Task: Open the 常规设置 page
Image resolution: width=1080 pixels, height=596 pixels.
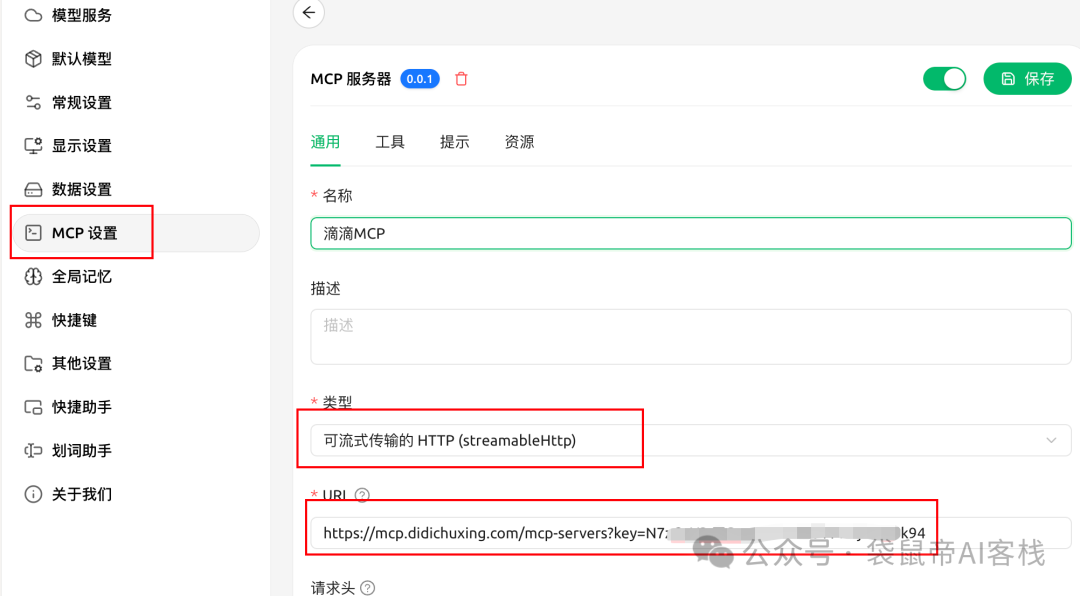Action: pos(135,103)
